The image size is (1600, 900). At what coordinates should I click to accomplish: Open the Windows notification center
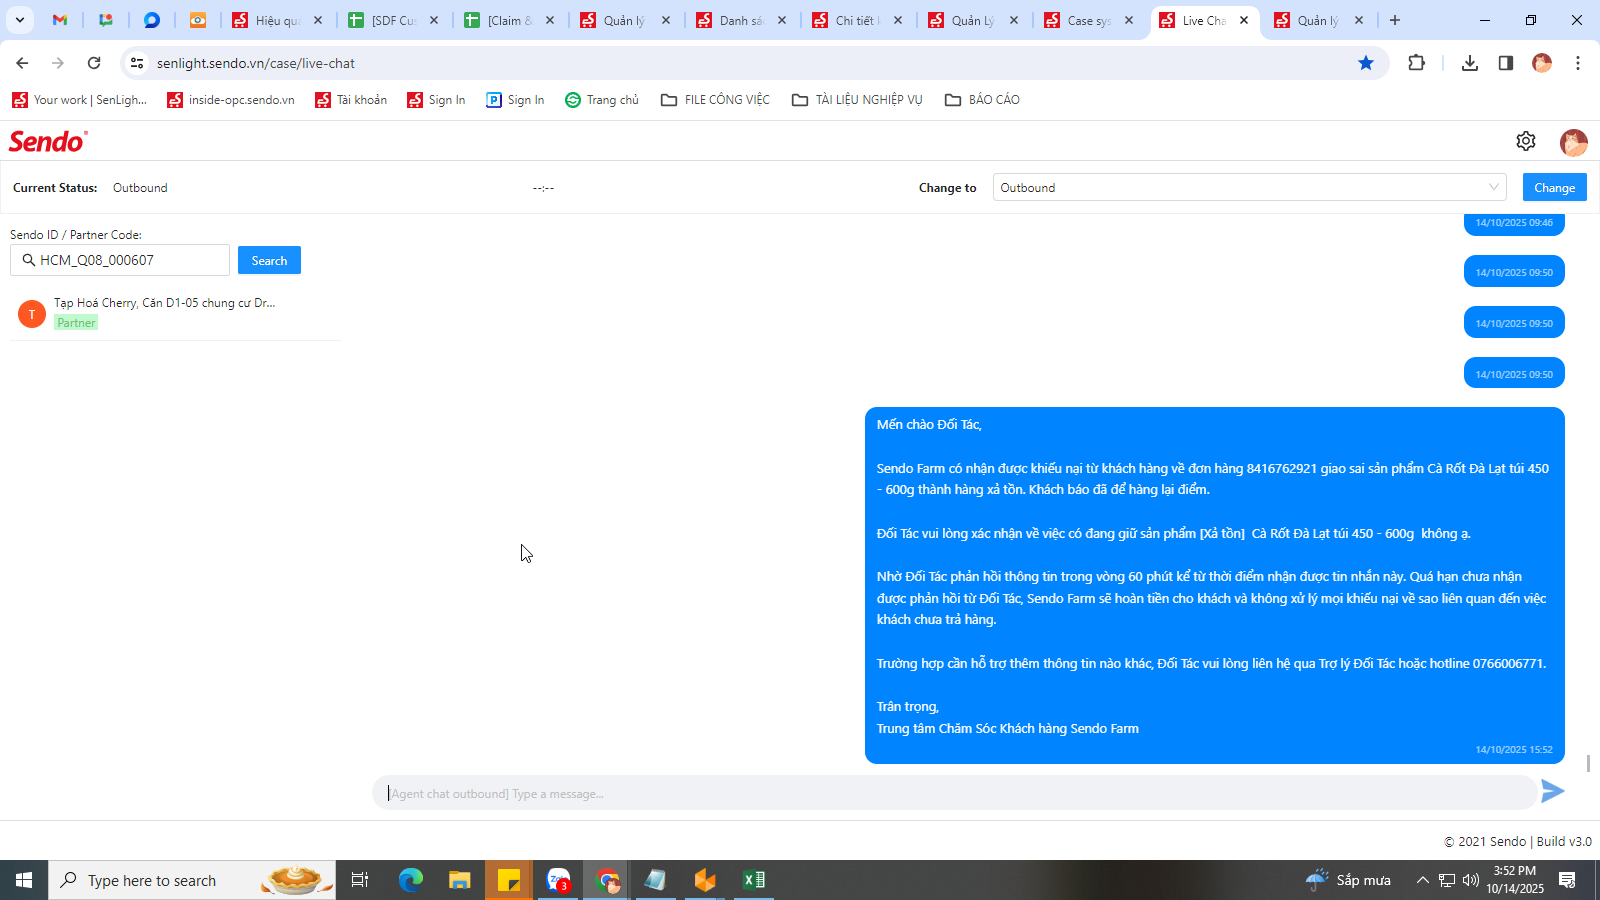click(x=1567, y=880)
